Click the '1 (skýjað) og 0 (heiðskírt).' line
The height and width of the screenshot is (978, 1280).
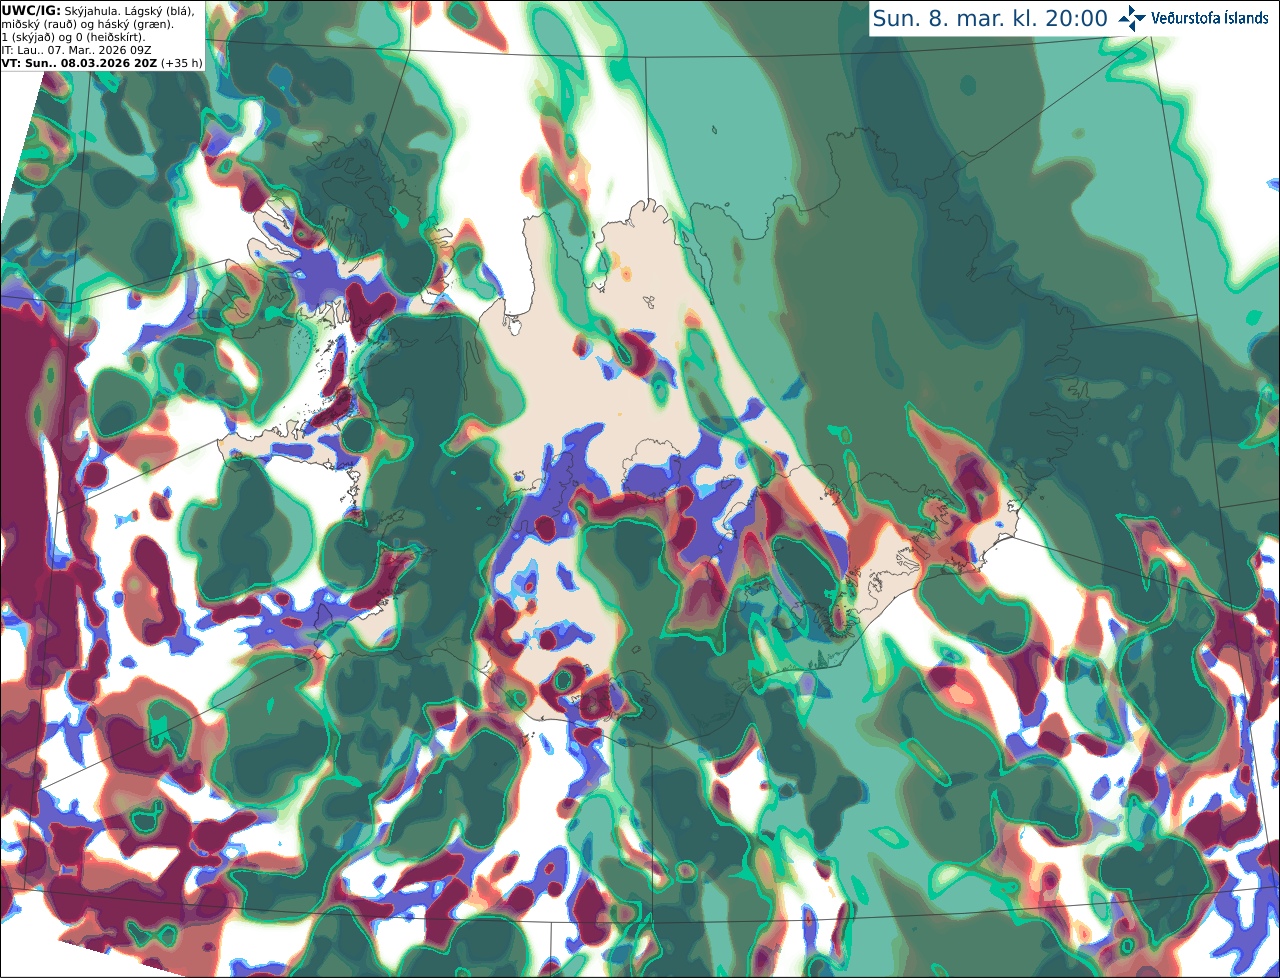pyautogui.click(x=73, y=37)
